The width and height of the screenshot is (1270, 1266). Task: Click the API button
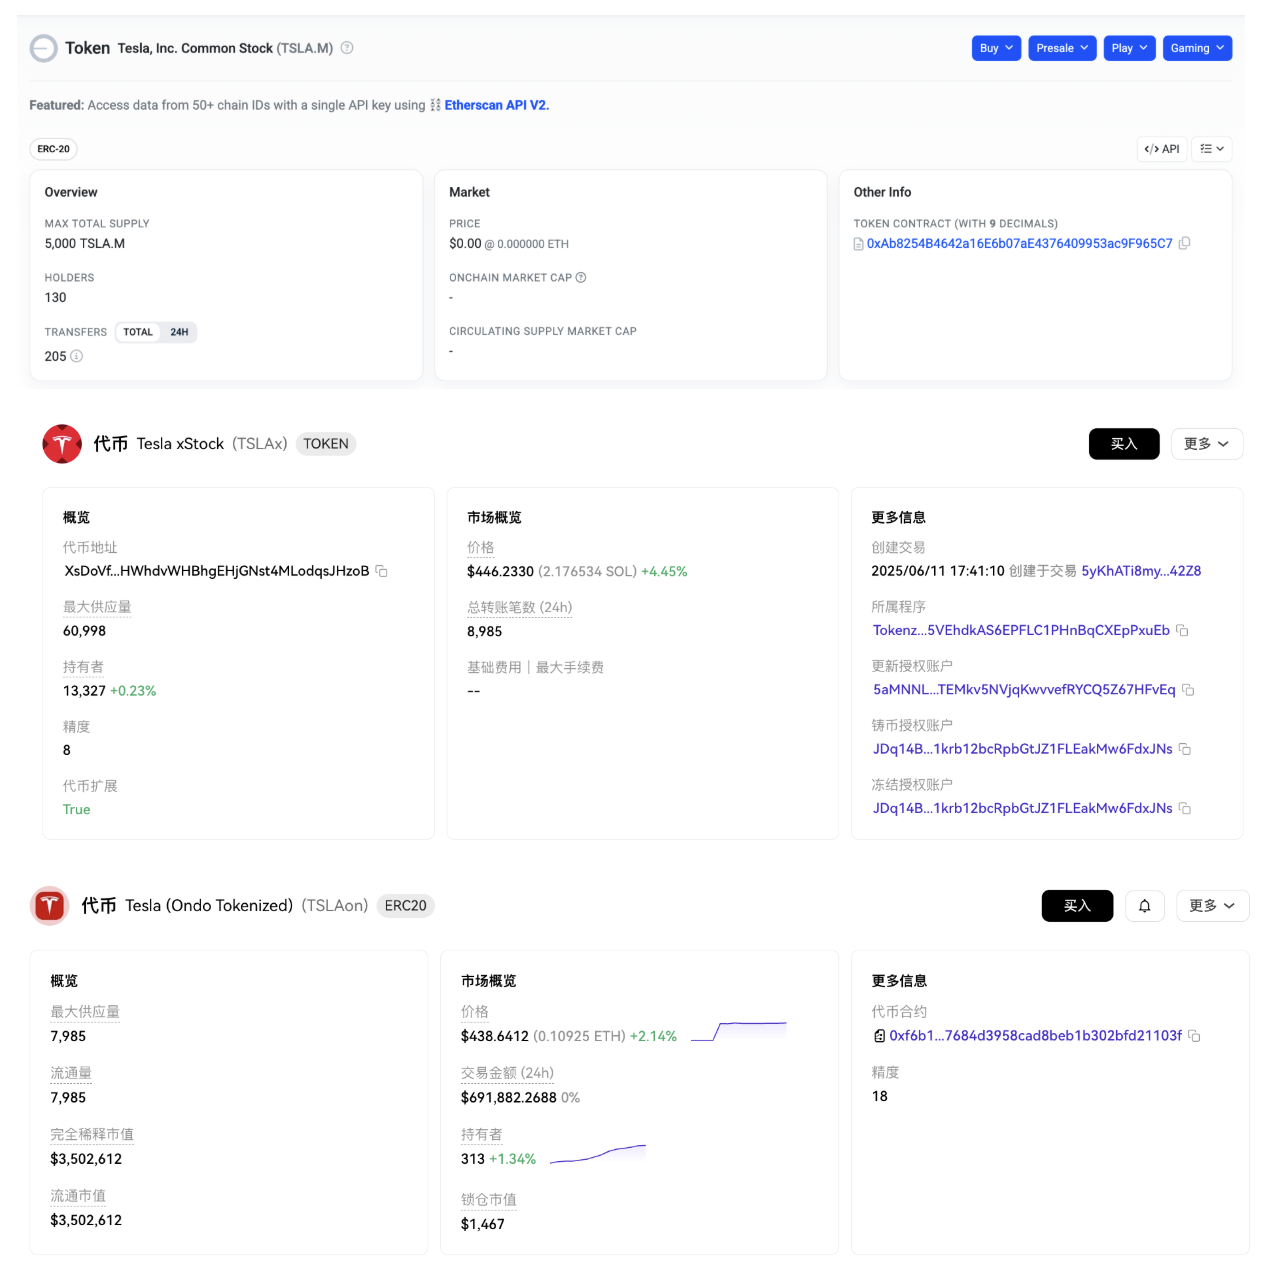[1162, 149]
